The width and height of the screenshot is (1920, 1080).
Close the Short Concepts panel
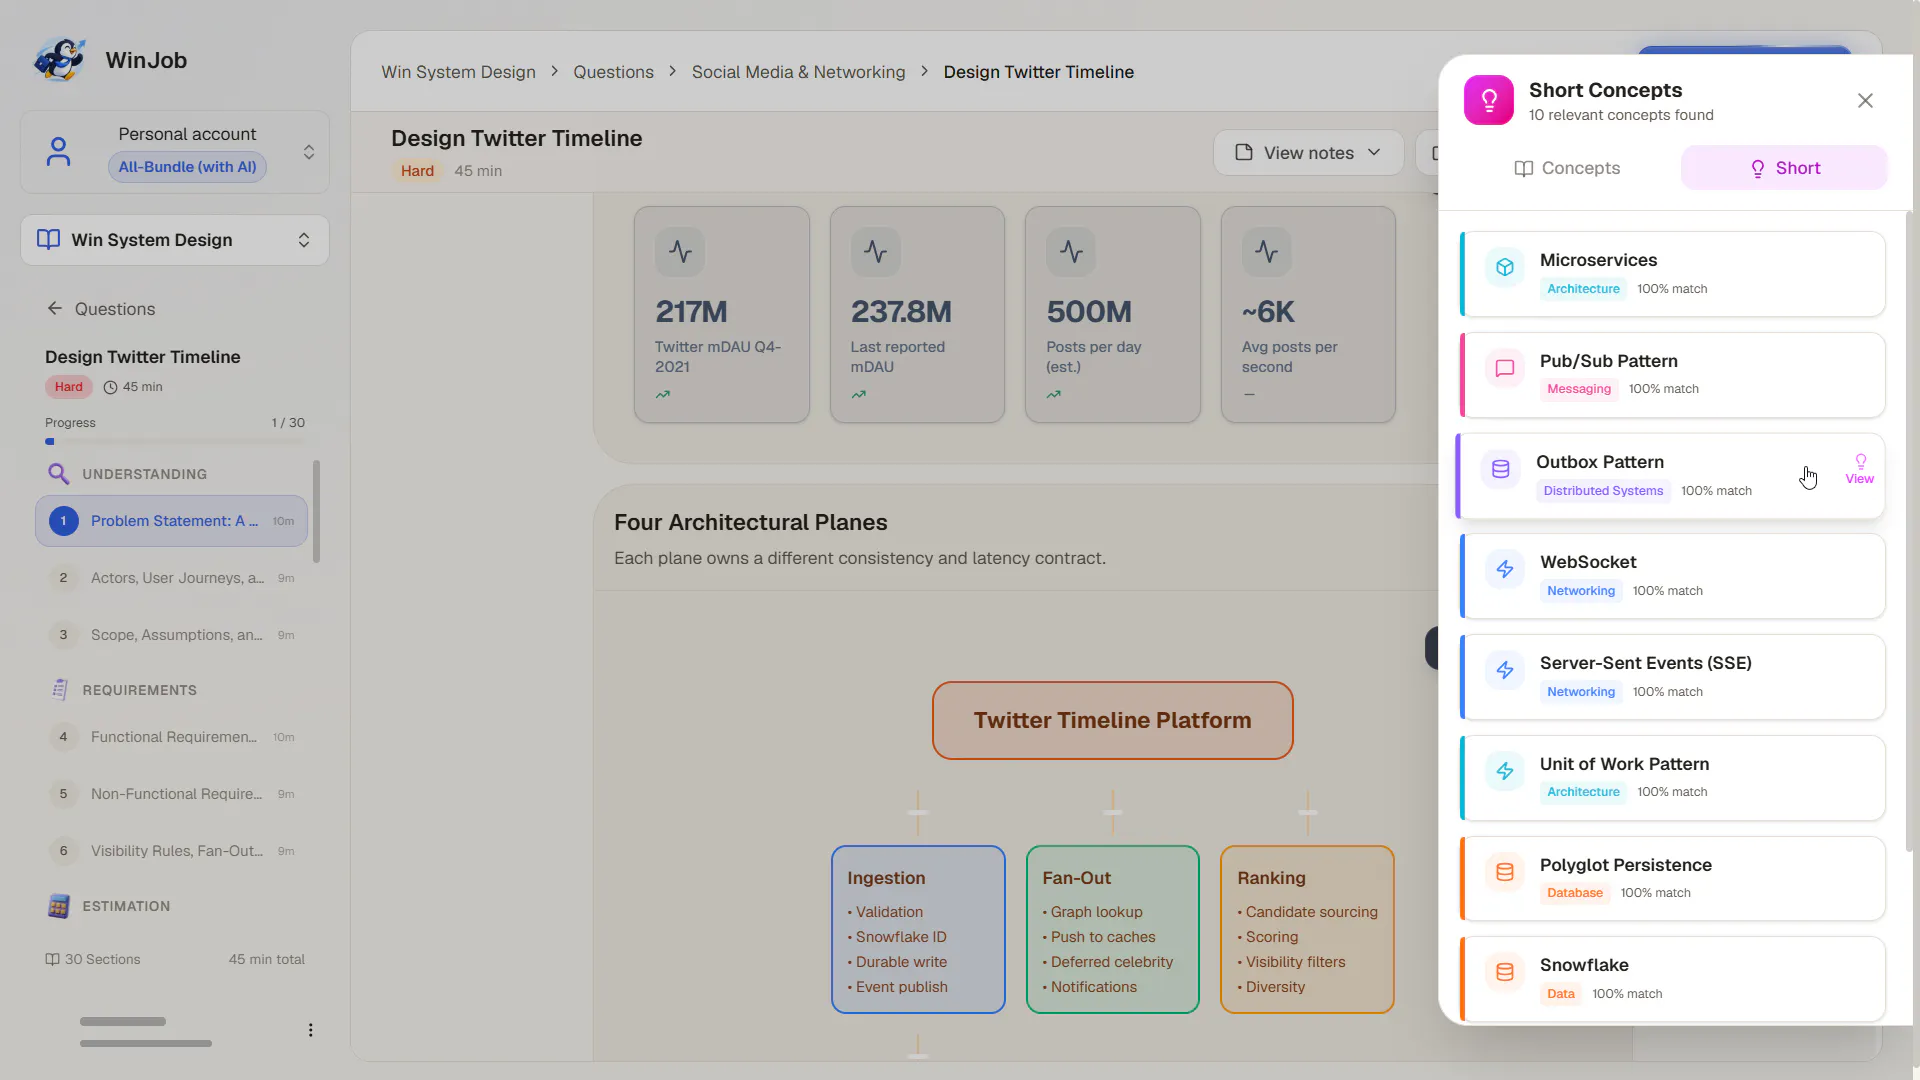coord(1865,101)
